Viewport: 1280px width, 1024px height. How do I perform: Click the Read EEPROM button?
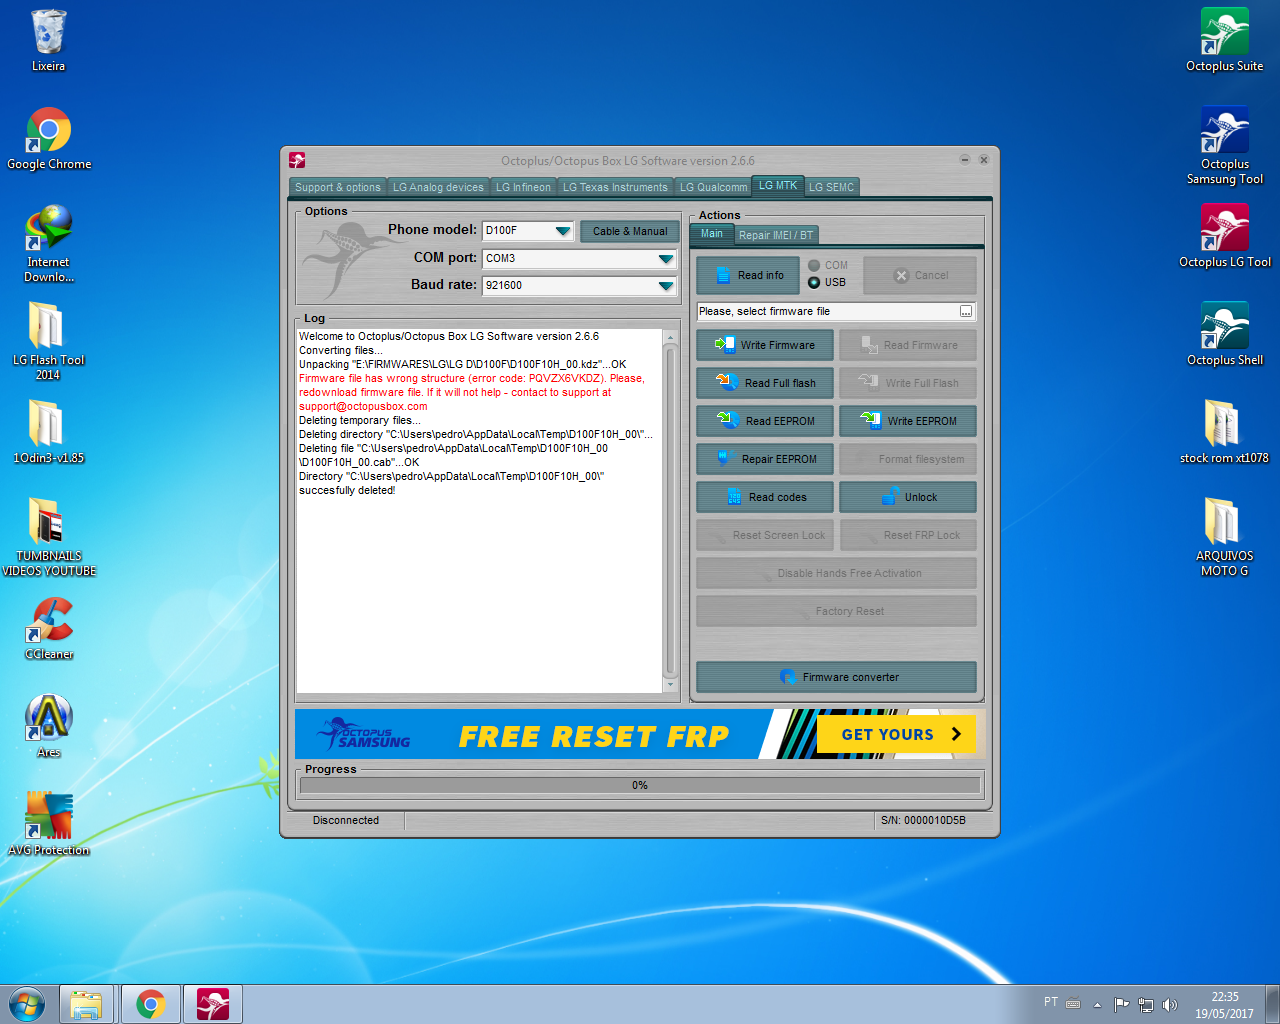point(765,421)
